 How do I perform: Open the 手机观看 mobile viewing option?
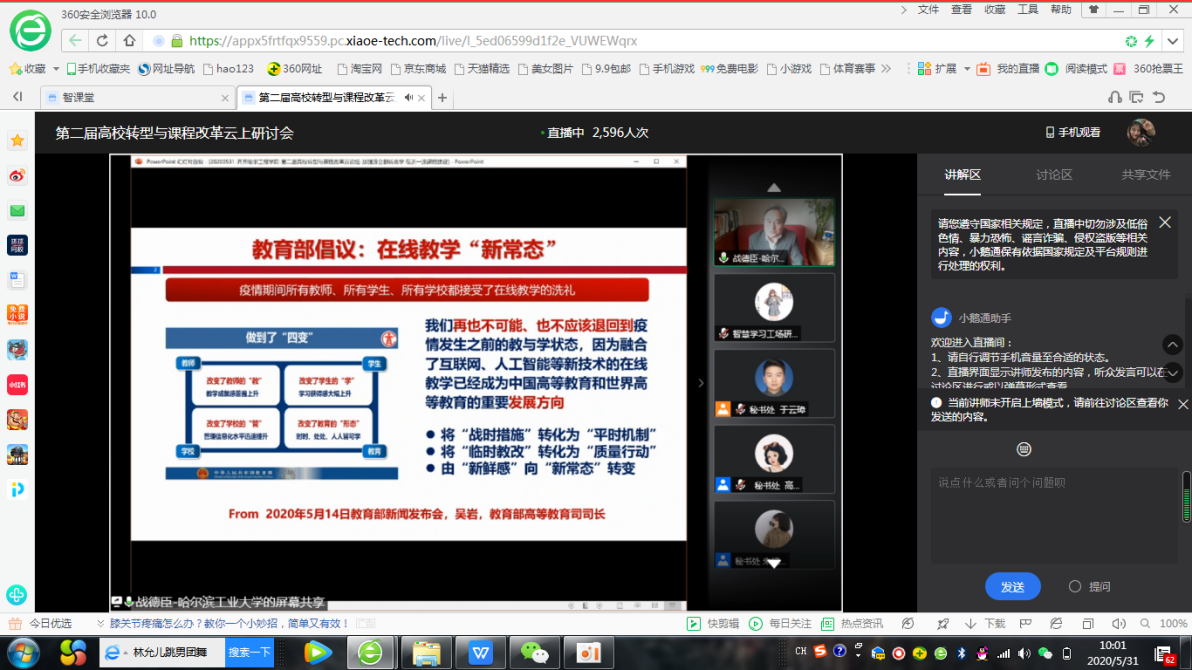(1072, 132)
